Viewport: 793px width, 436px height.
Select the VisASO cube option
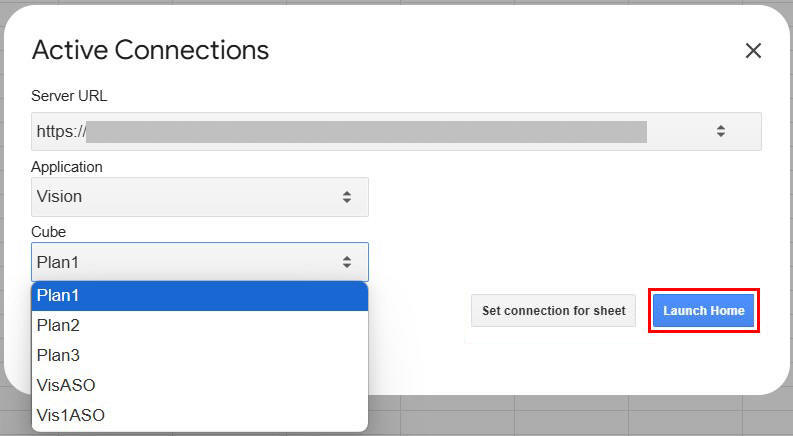199,385
